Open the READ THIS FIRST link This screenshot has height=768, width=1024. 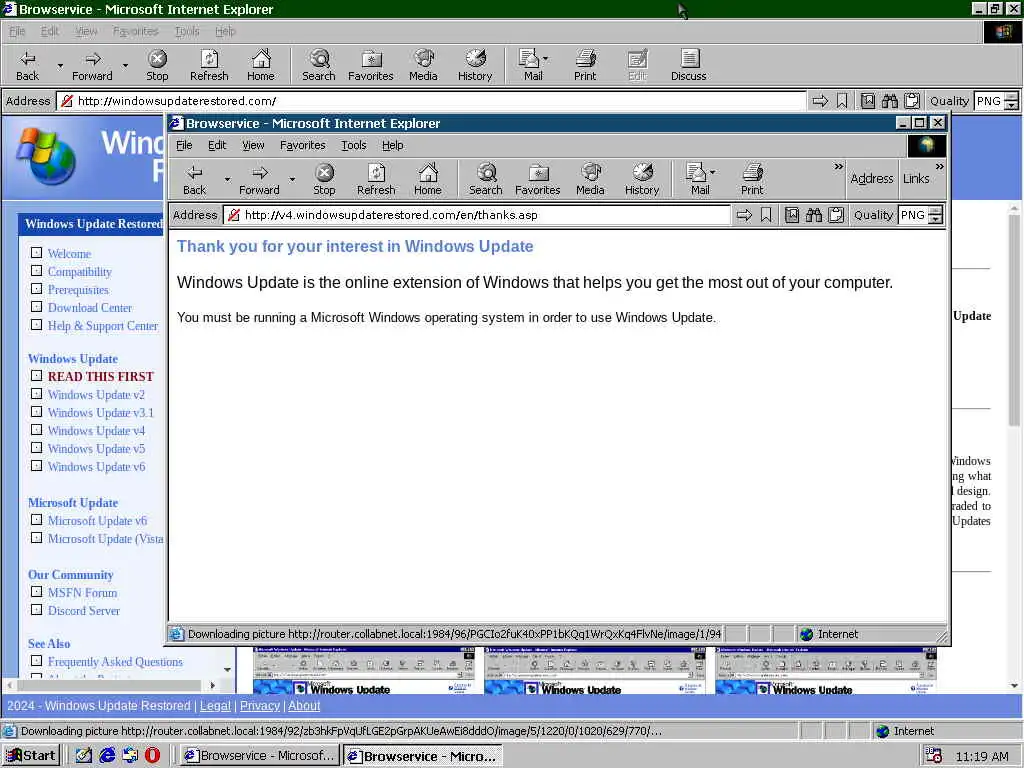point(101,376)
